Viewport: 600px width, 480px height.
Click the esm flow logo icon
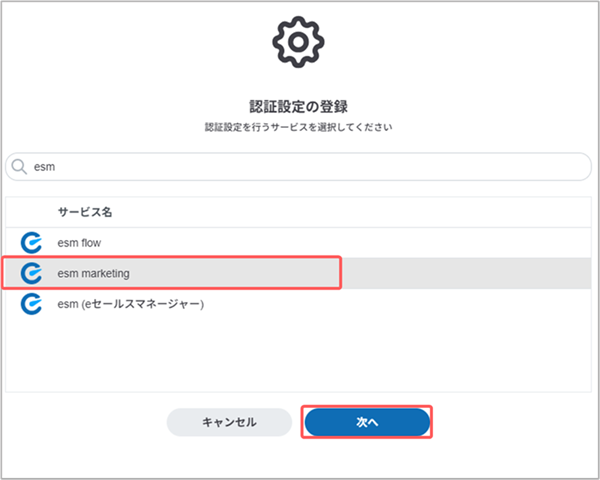pyautogui.click(x=31, y=242)
